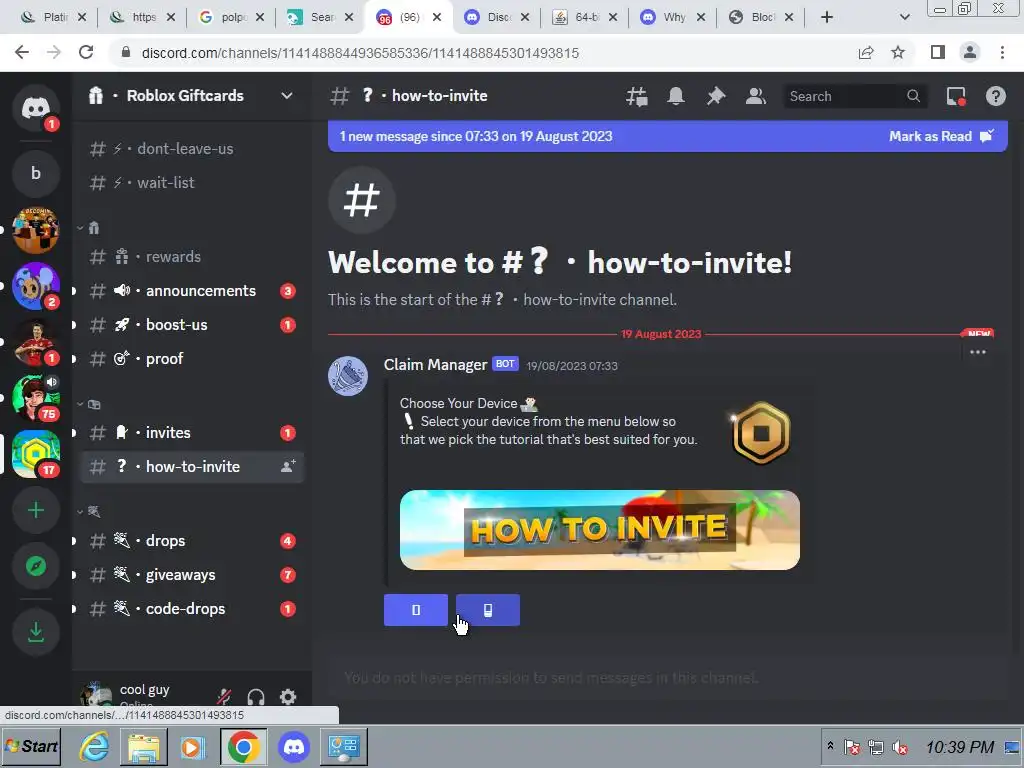The width and height of the screenshot is (1024, 768).
Task: Click the Discord Search field
Action: tap(854, 96)
